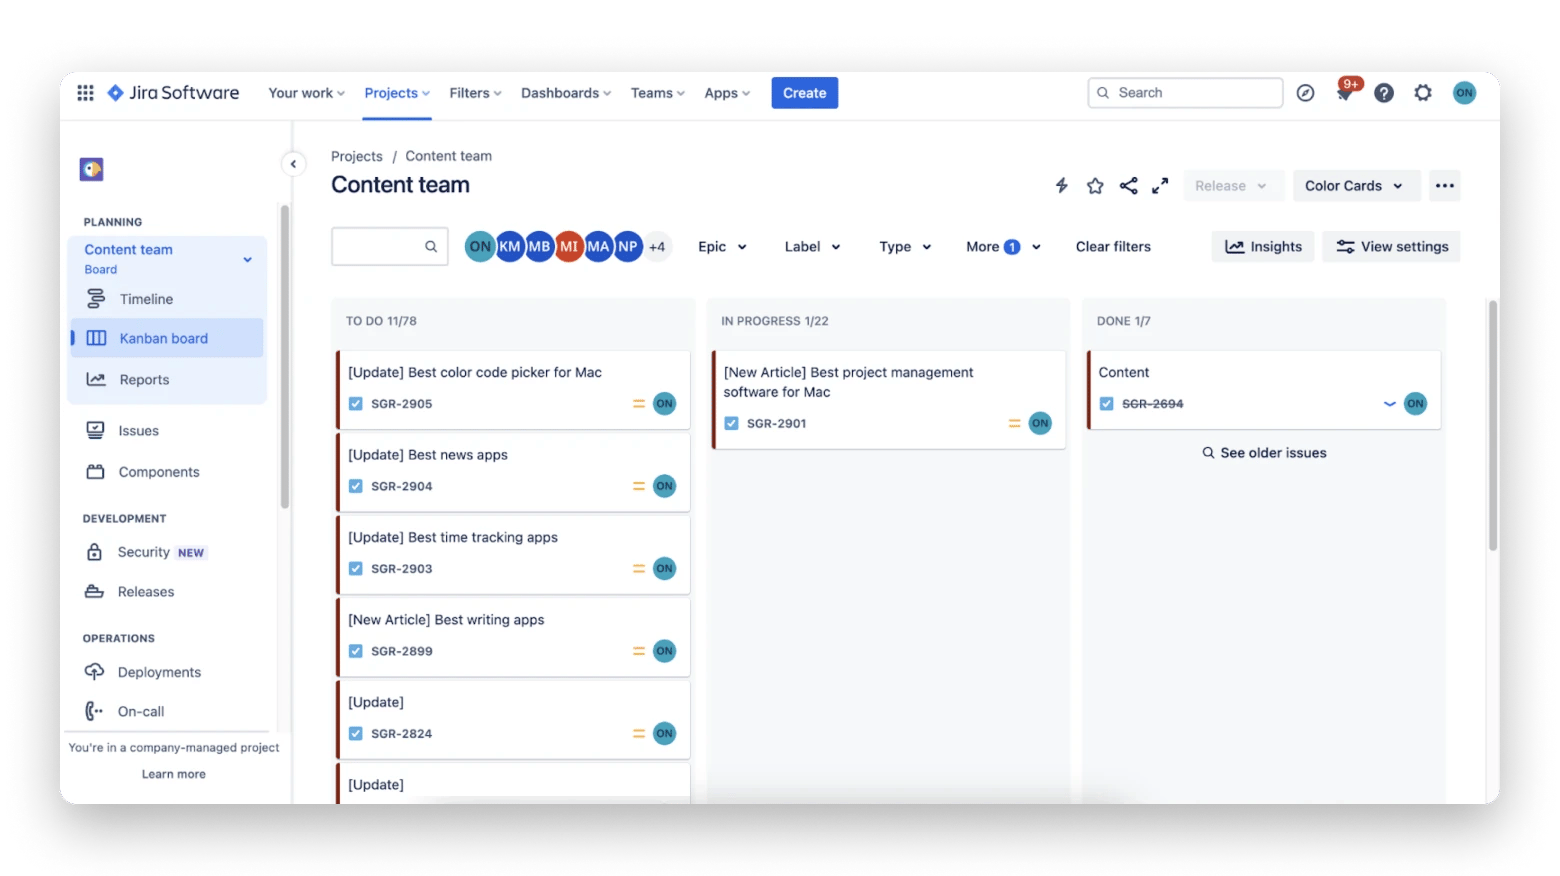Filter by the MB avatar

coord(539,247)
